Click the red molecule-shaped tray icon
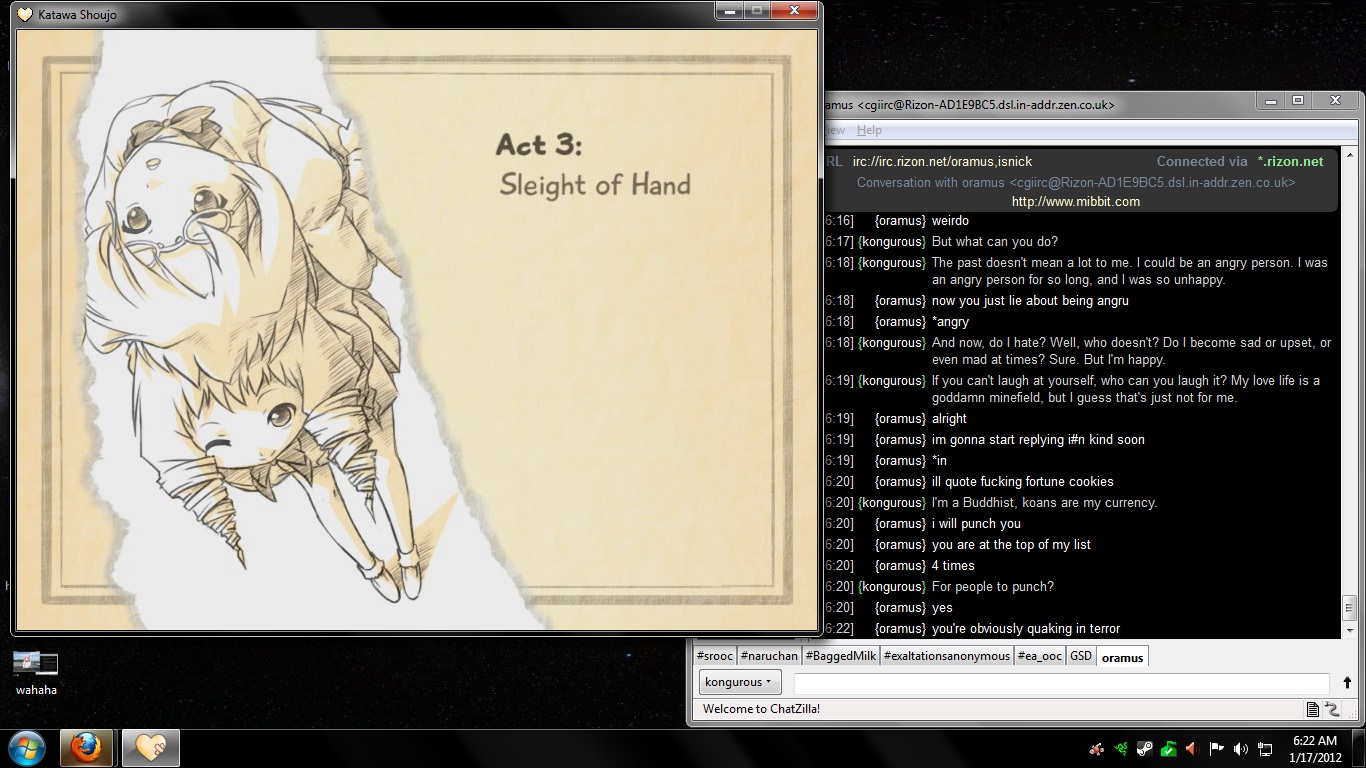 (1096, 749)
